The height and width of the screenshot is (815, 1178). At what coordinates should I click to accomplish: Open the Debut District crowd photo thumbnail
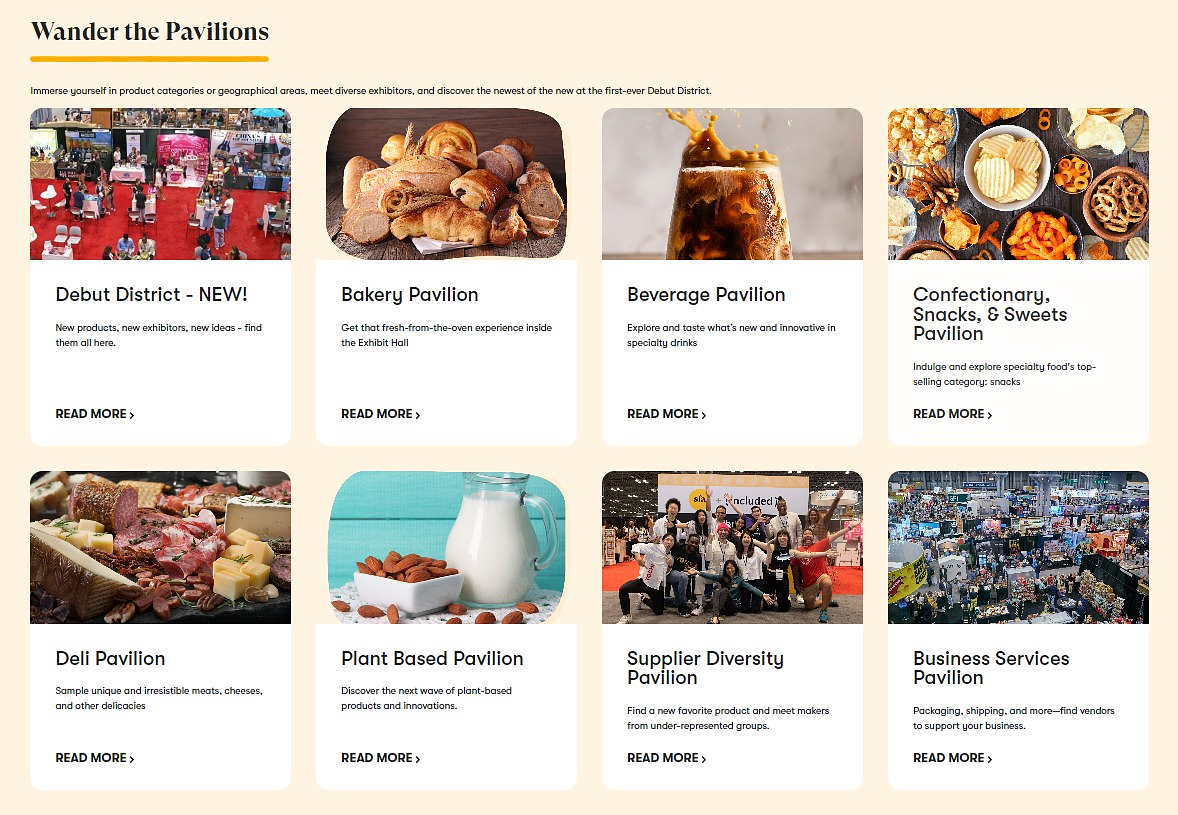point(160,184)
